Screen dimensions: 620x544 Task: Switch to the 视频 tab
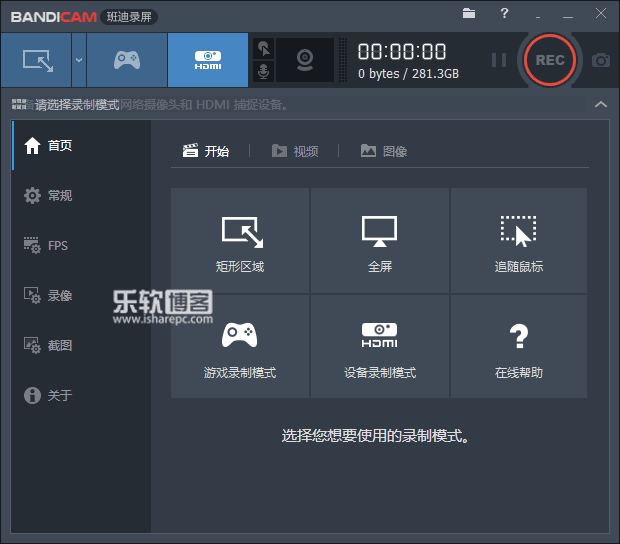click(x=295, y=151)
